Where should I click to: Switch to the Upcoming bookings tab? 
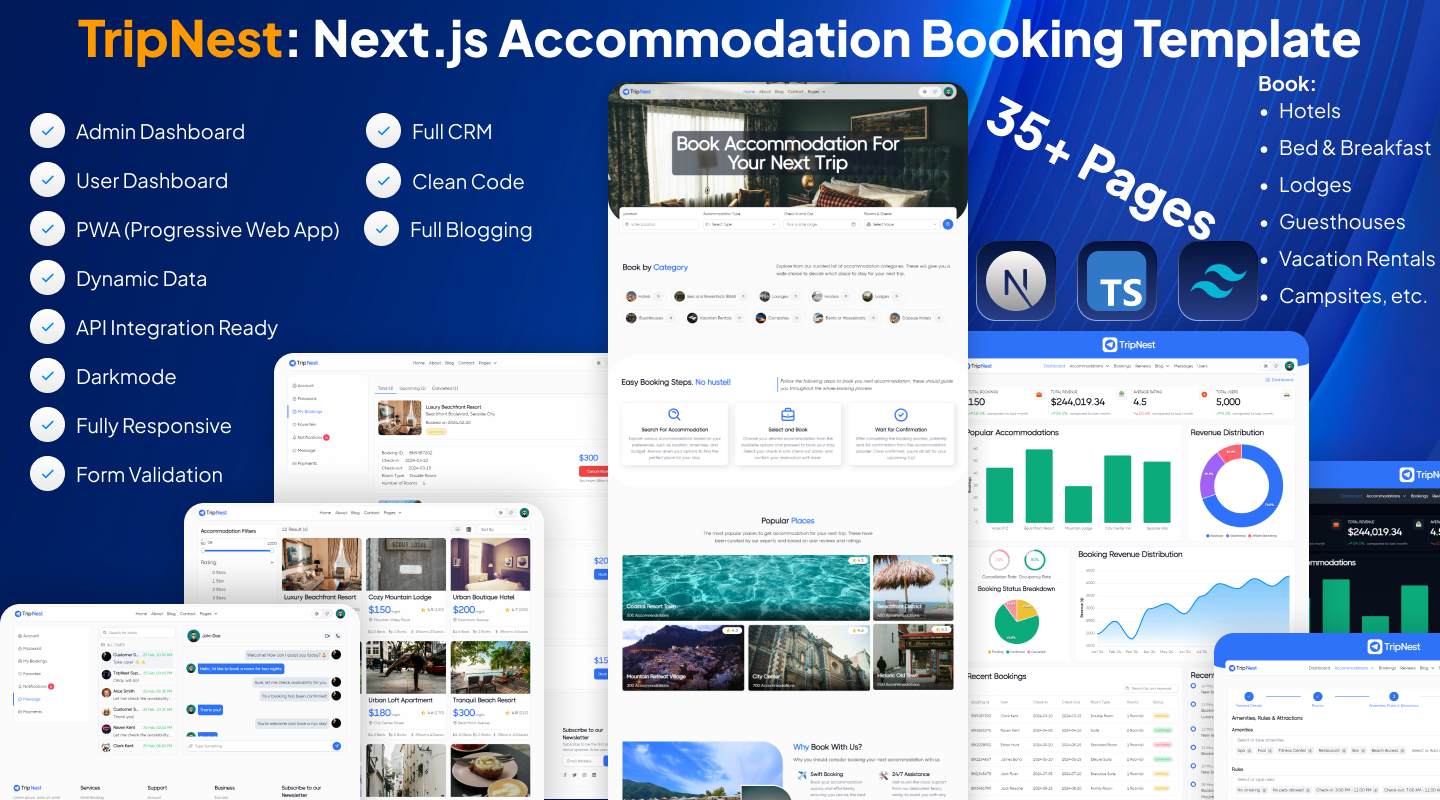point(412,388)
